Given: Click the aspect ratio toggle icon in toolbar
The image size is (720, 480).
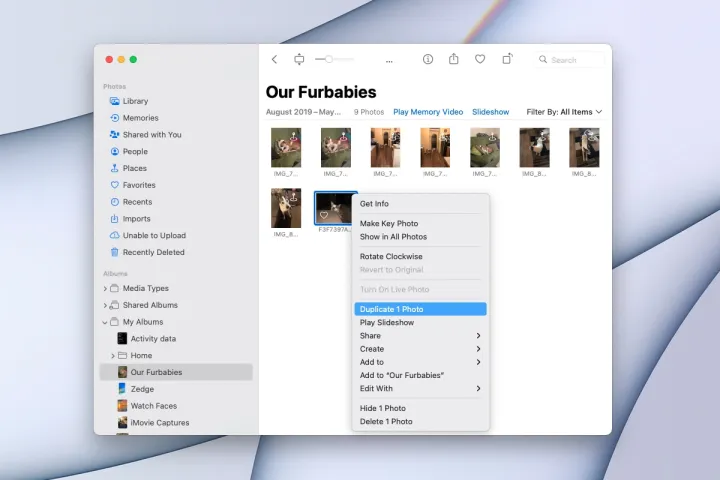Looking at the screenshot, I should coord(299,59).
